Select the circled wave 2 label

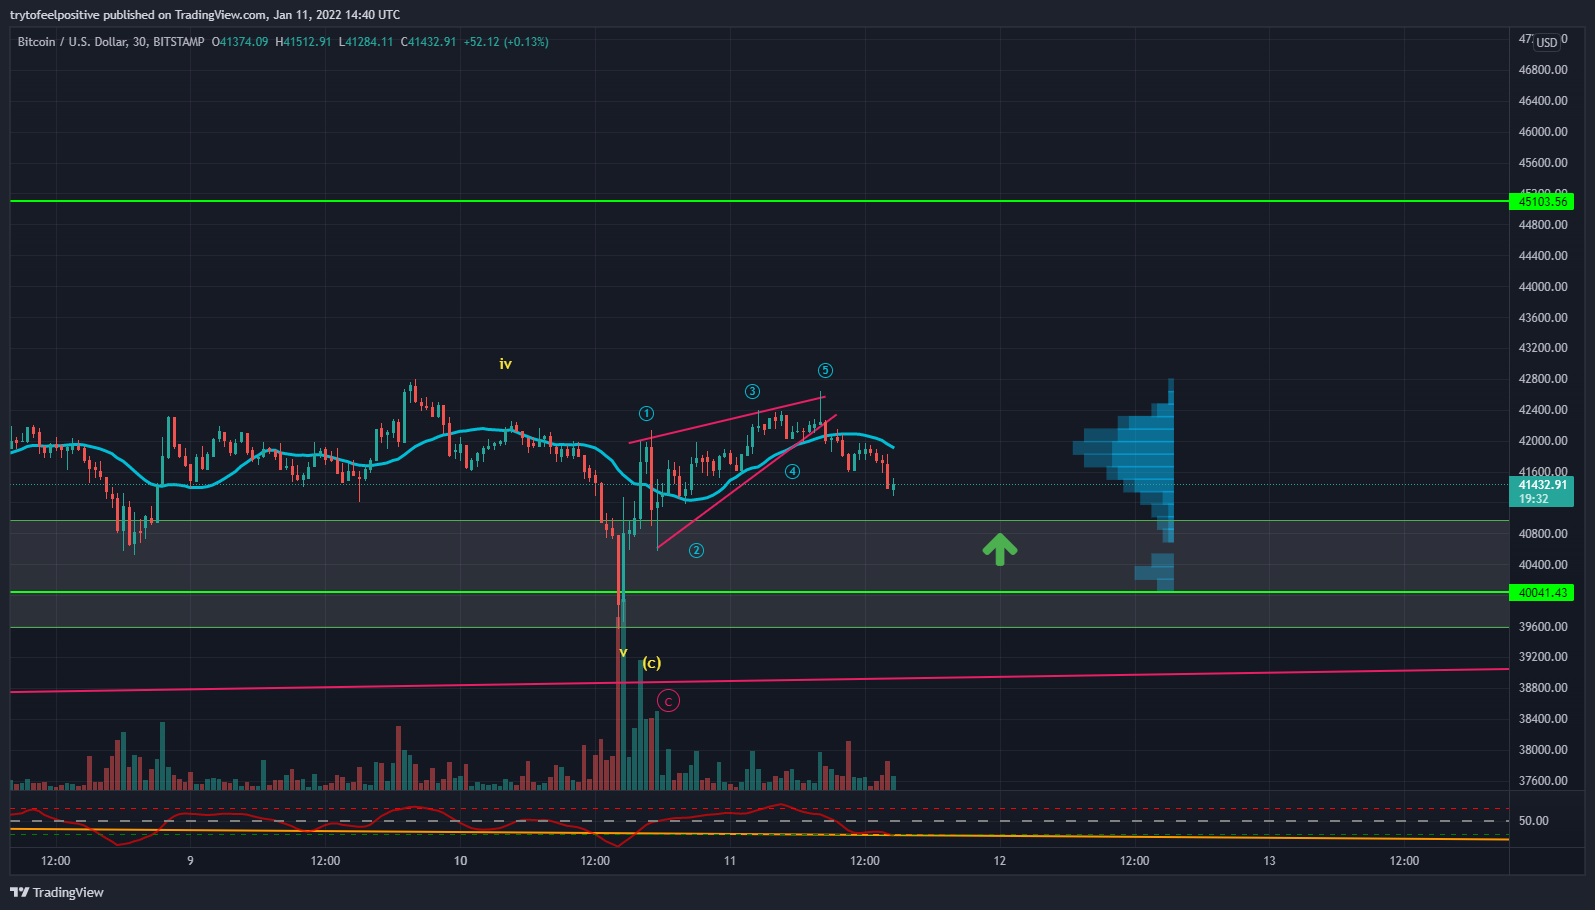click(x=696, y=550)
